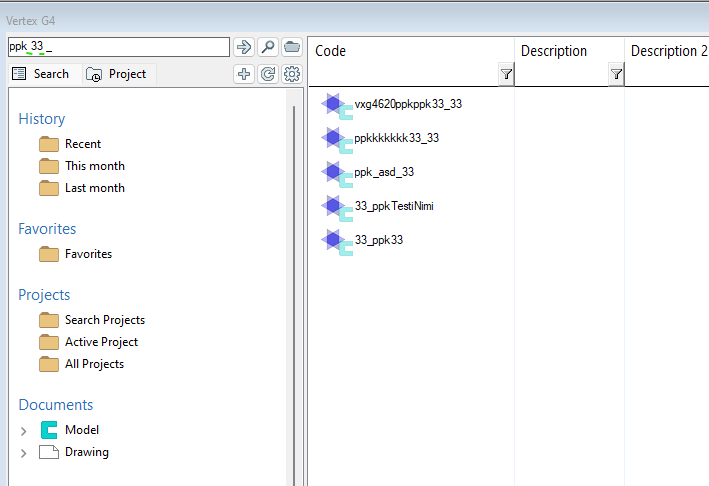Click the arrow go button beside search field
The height and width of the screenshot is (486, 709).
click(244, 47)
